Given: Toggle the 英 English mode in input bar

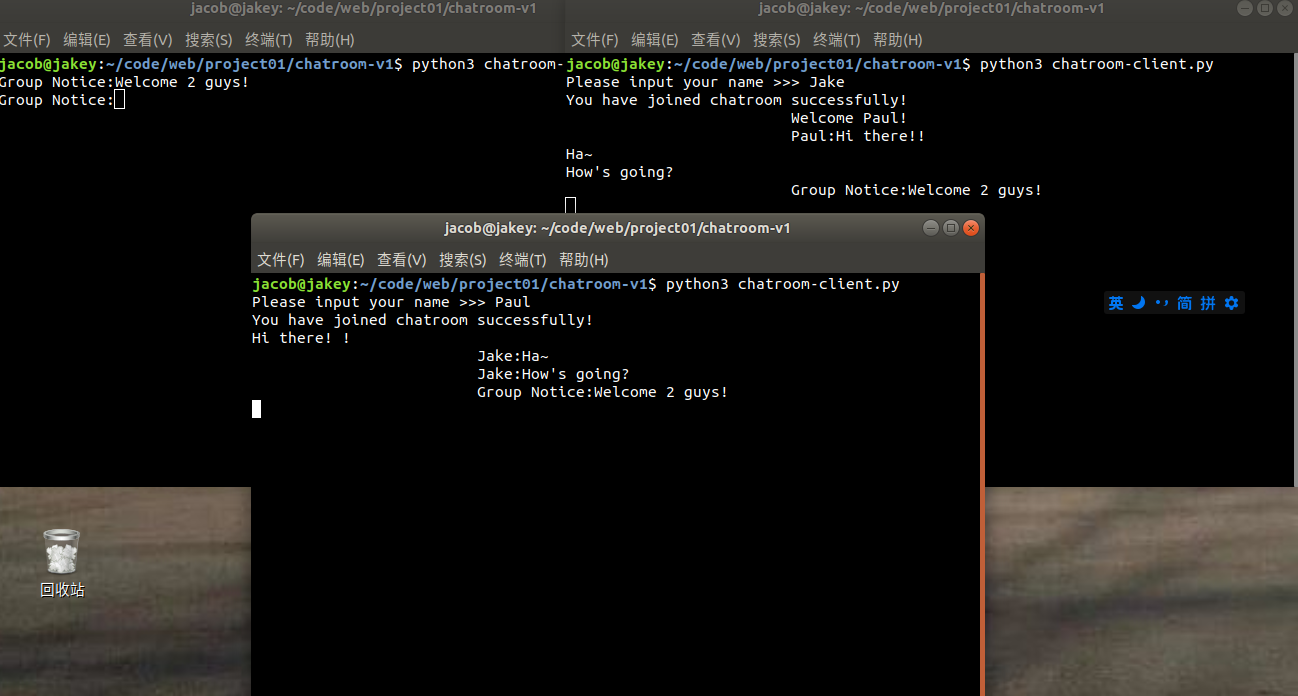Looking at the screenshot, I should [x=1116, y=303].
